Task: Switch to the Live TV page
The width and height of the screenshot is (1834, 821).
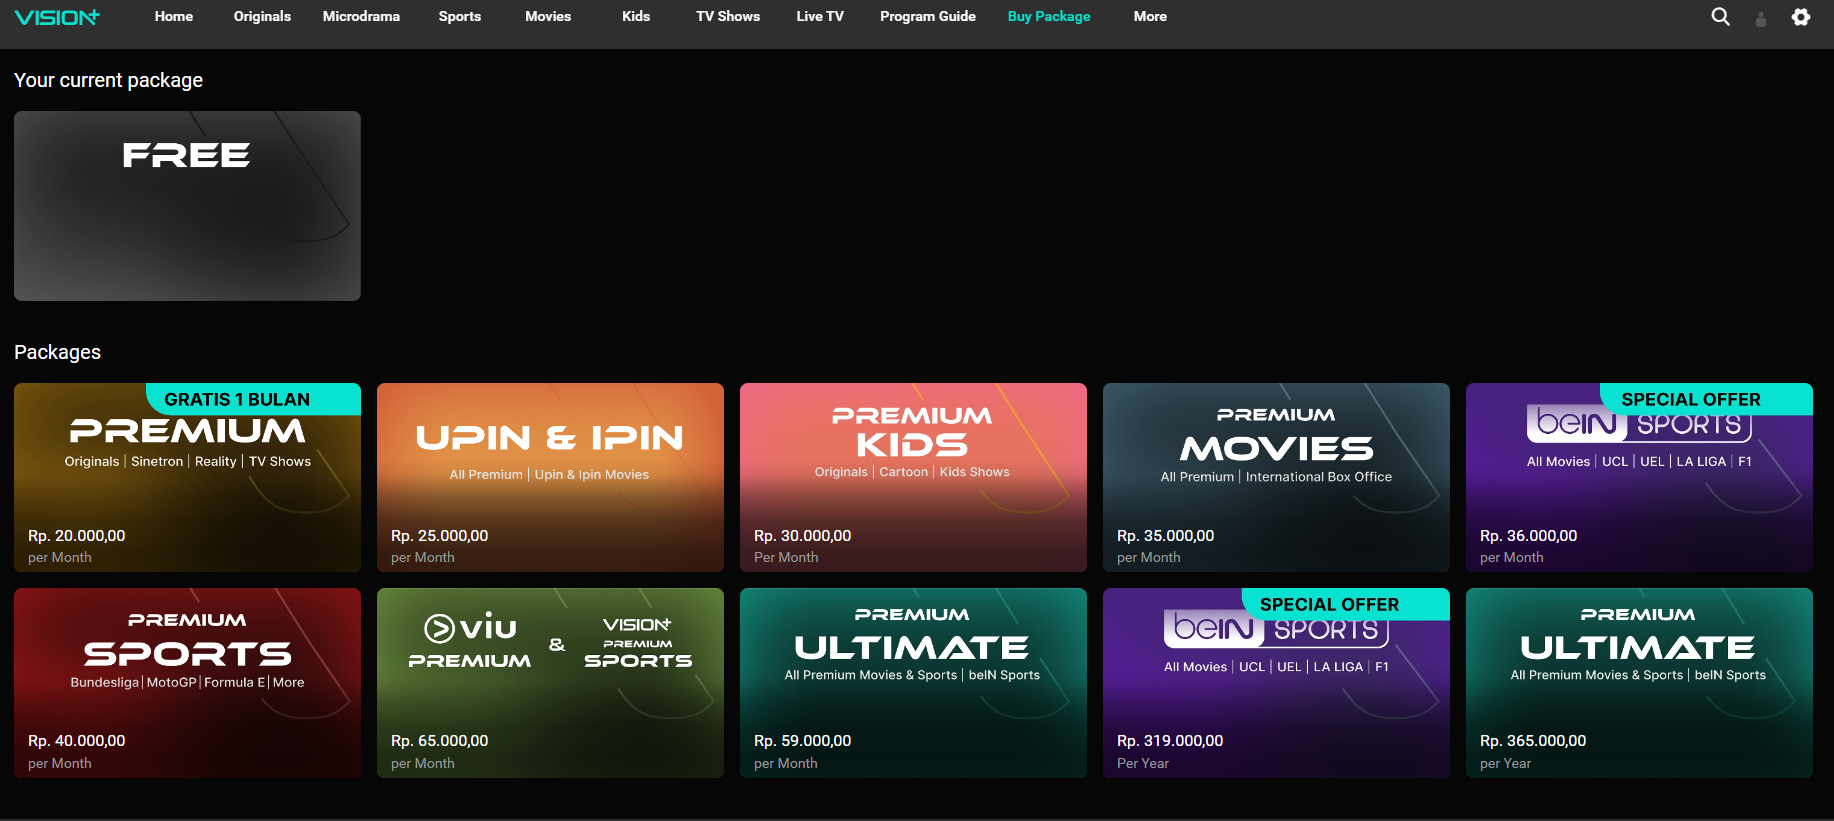Action: (x=820, y=17)
